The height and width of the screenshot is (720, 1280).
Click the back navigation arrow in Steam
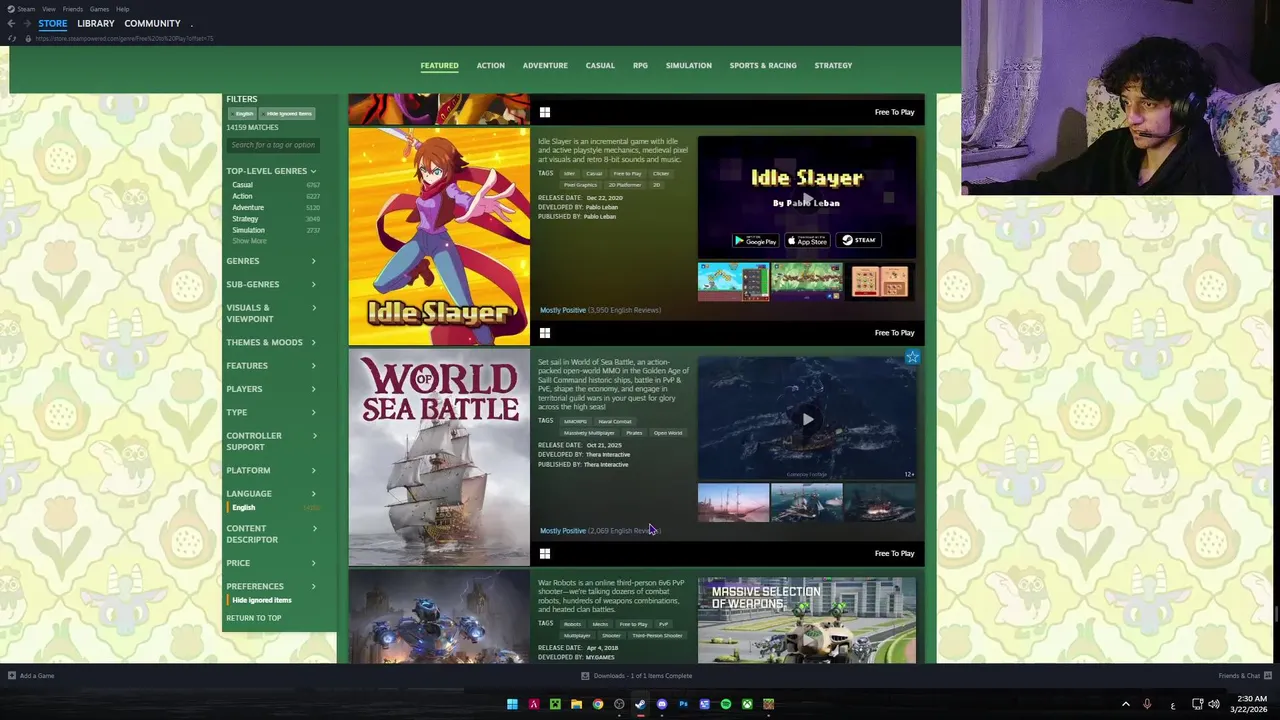click(x=11, y=23)
